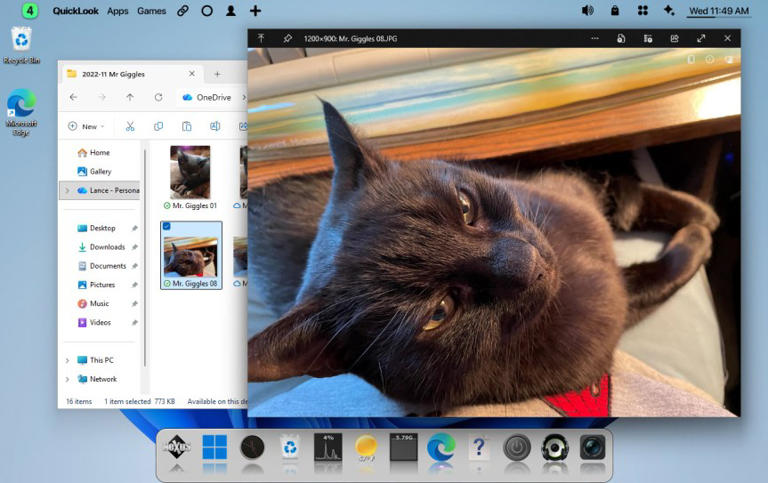Screen dimensions: 768x483
Task: Click the Windows Start icon in the dock
Action: pyautogui.click(x=215, y=447)
